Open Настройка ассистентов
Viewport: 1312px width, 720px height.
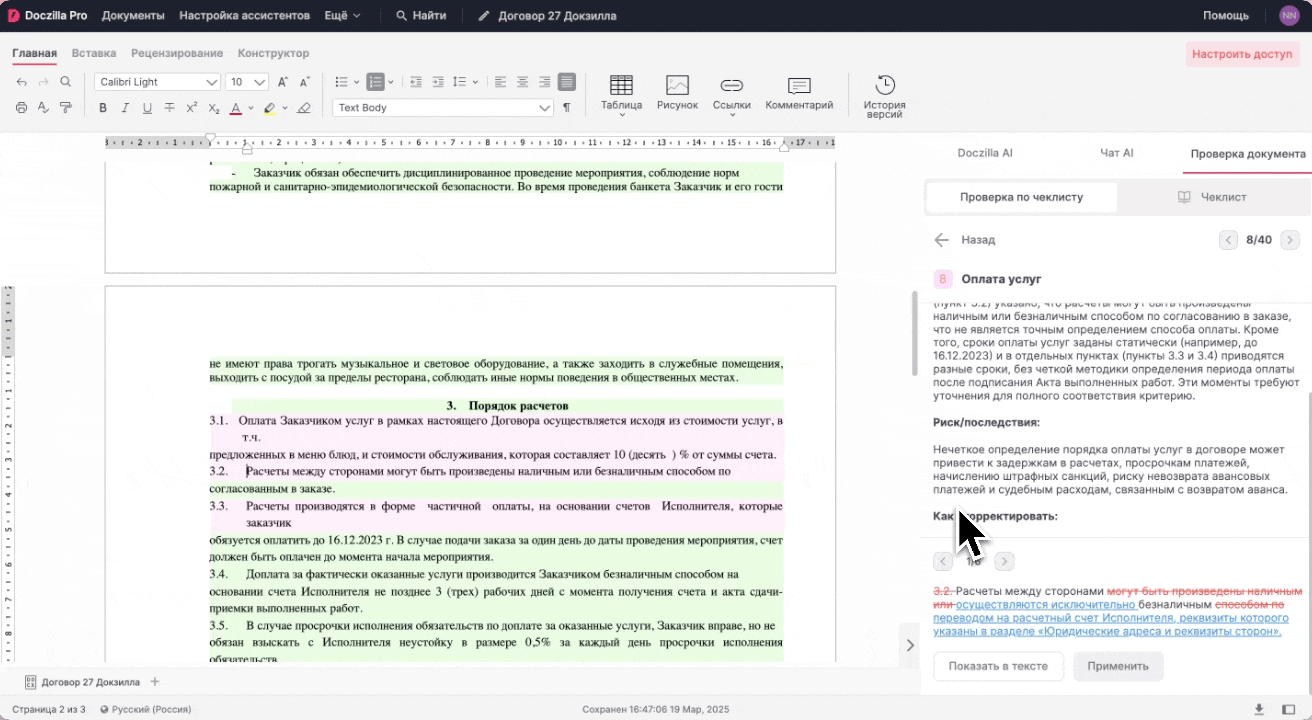(x=245, y=16)
